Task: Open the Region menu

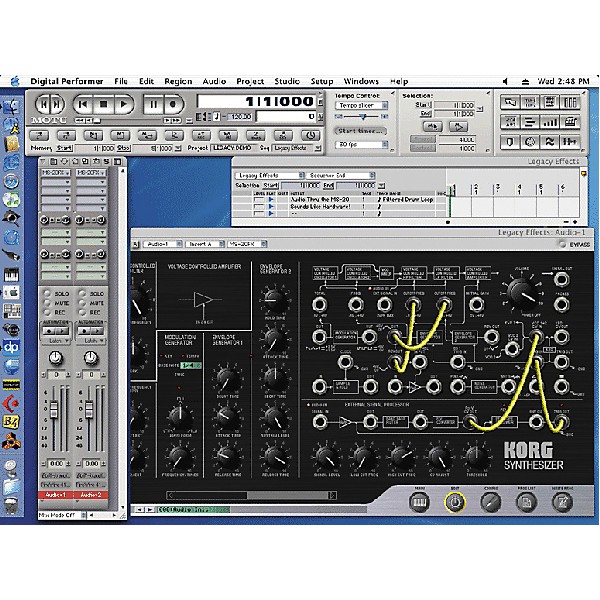Action: click(178, 81)
